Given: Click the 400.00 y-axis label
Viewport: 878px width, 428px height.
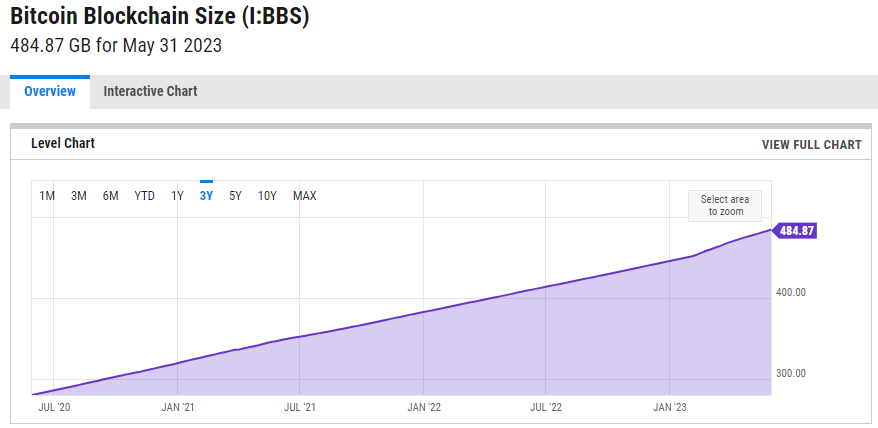Looking at the screenshot, I should 792,292.
